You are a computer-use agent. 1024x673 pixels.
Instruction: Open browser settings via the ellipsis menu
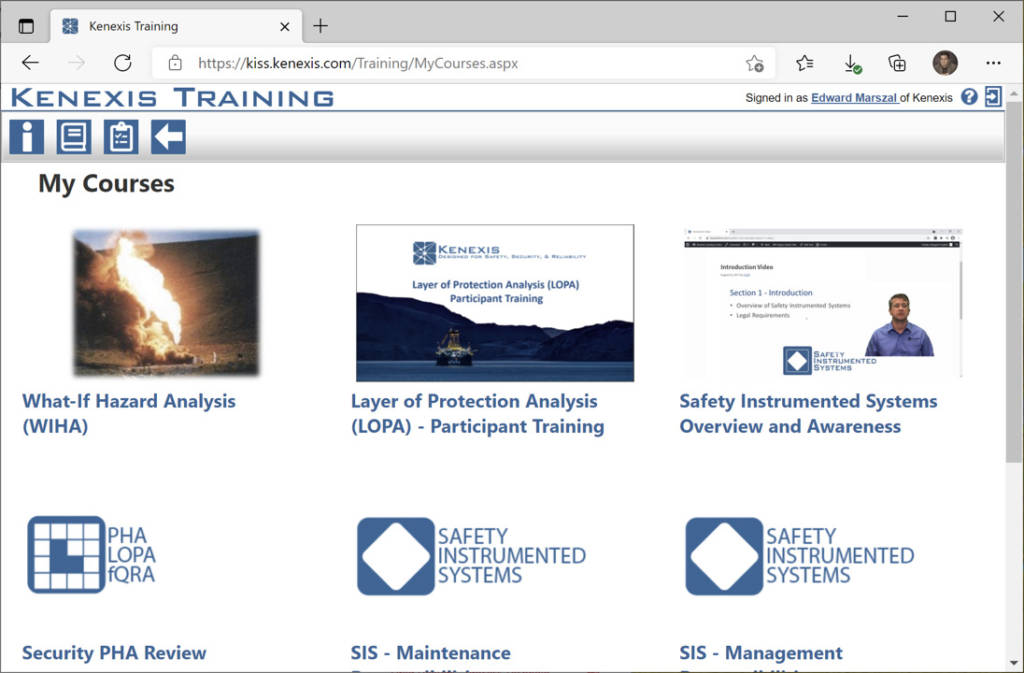(993, 62)
